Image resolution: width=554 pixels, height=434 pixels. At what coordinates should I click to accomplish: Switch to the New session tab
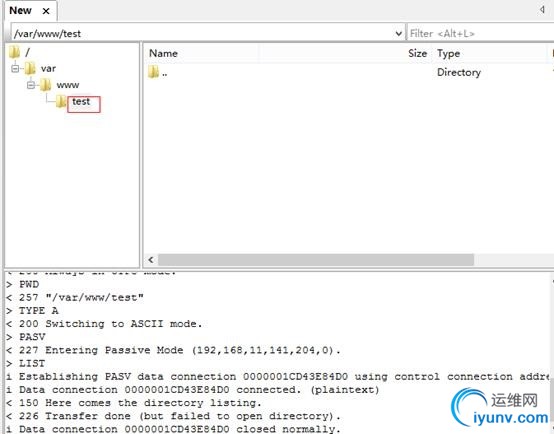20,11
